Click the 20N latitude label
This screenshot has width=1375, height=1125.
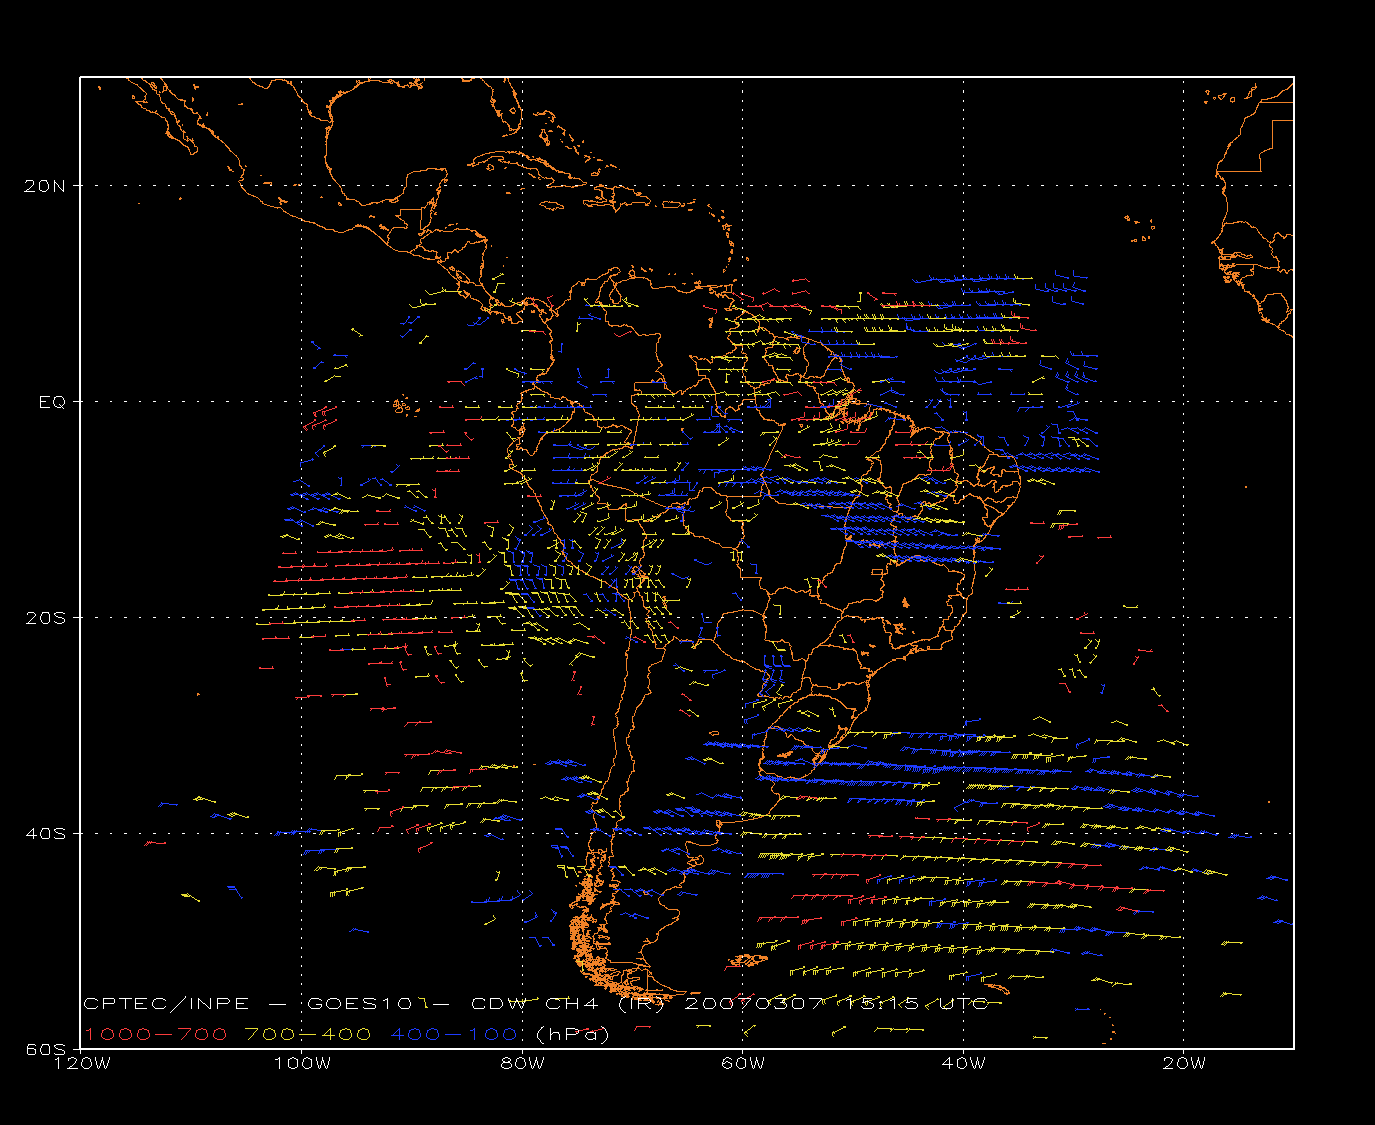tap(46, 186)
